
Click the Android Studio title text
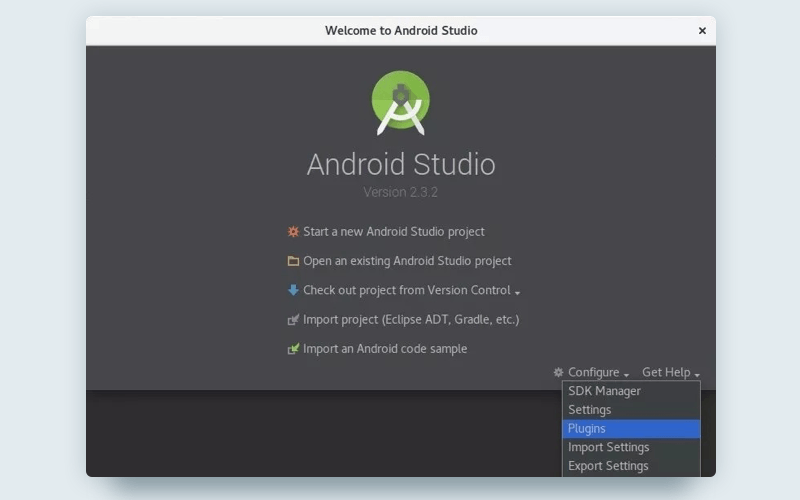(401, 164)
